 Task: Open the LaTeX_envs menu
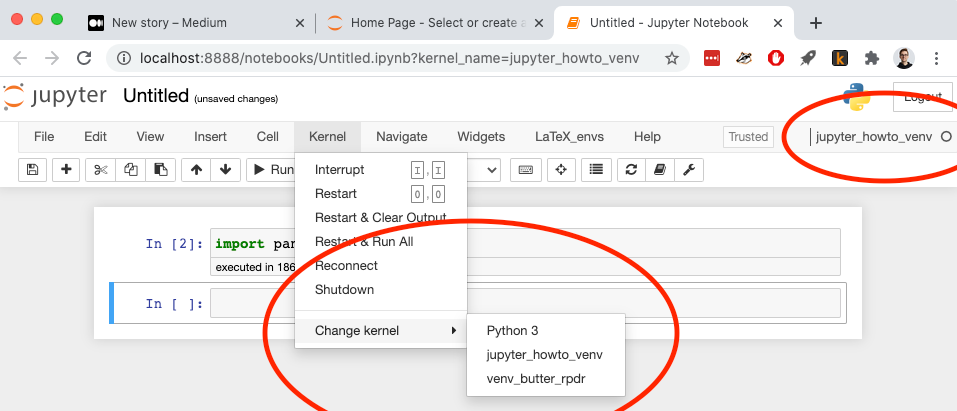pos(569,137)
